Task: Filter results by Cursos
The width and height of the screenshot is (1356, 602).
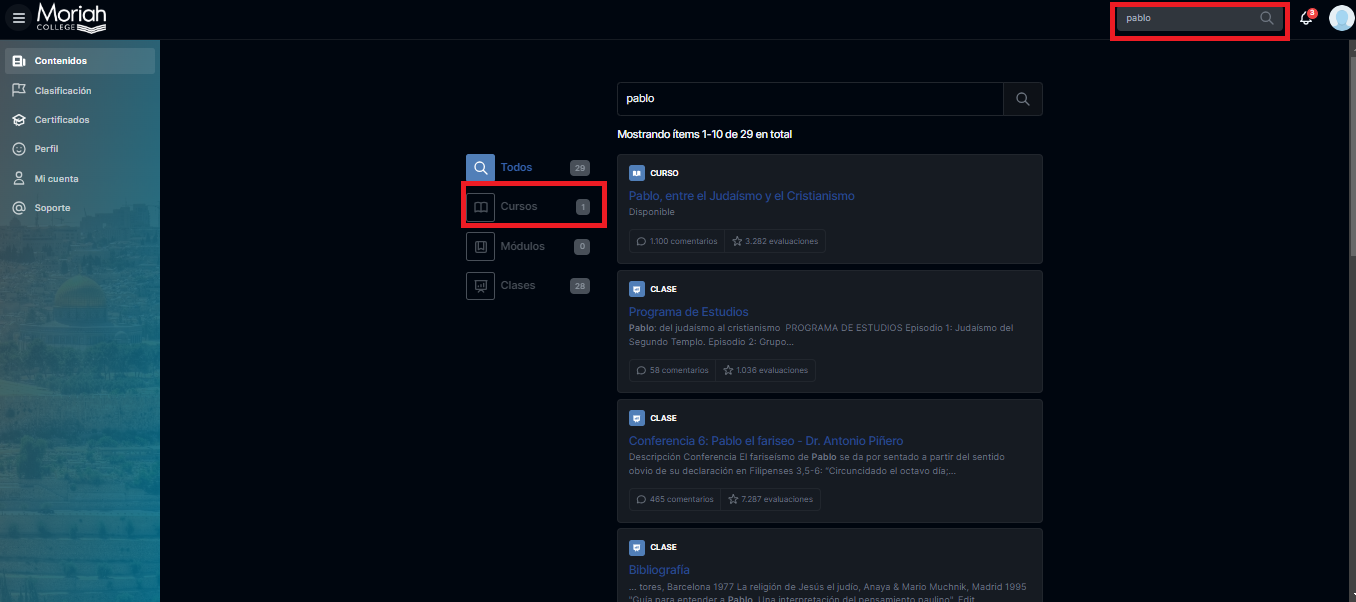Action: [x=519, y=207]
